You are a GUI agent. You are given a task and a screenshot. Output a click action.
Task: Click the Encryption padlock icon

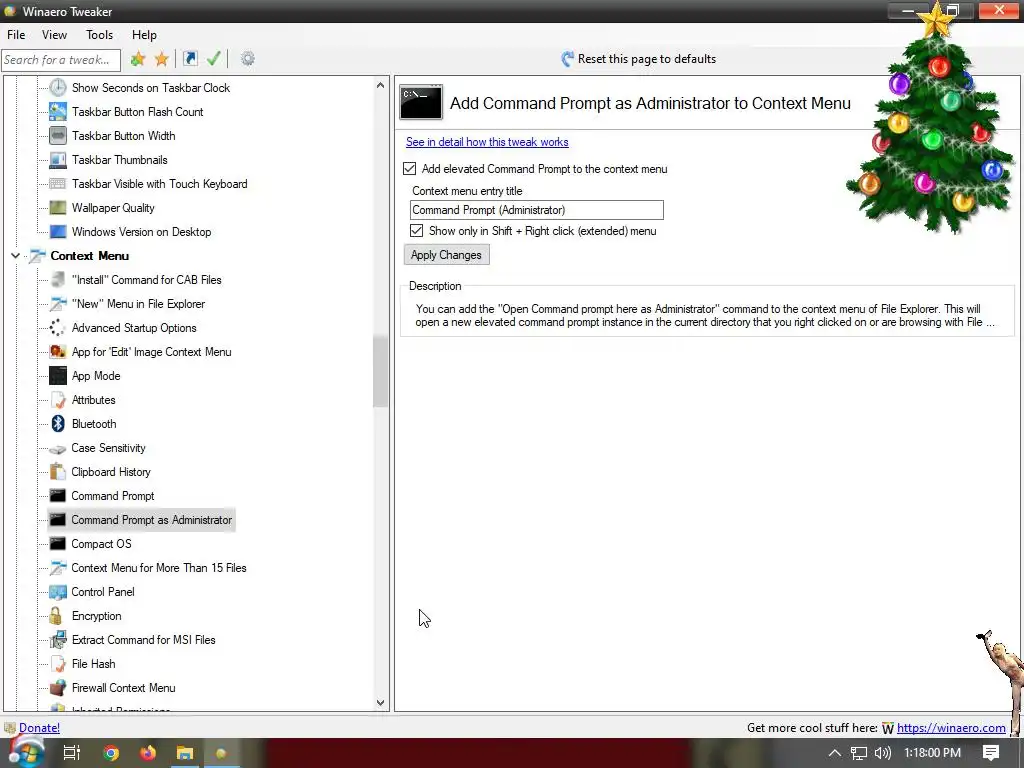pos(56,616)
